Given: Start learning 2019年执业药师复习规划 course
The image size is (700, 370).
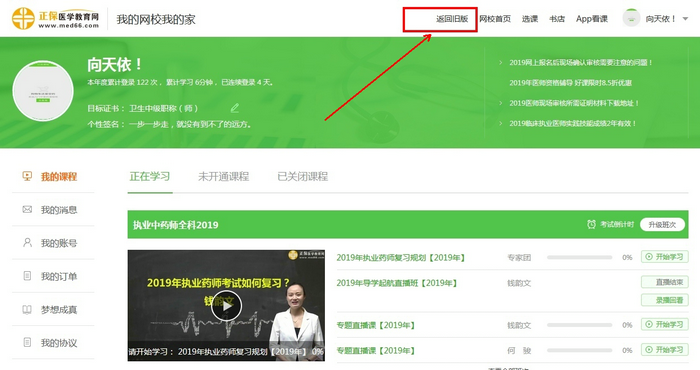Looking at the screenshot, I should coord(665,257).
